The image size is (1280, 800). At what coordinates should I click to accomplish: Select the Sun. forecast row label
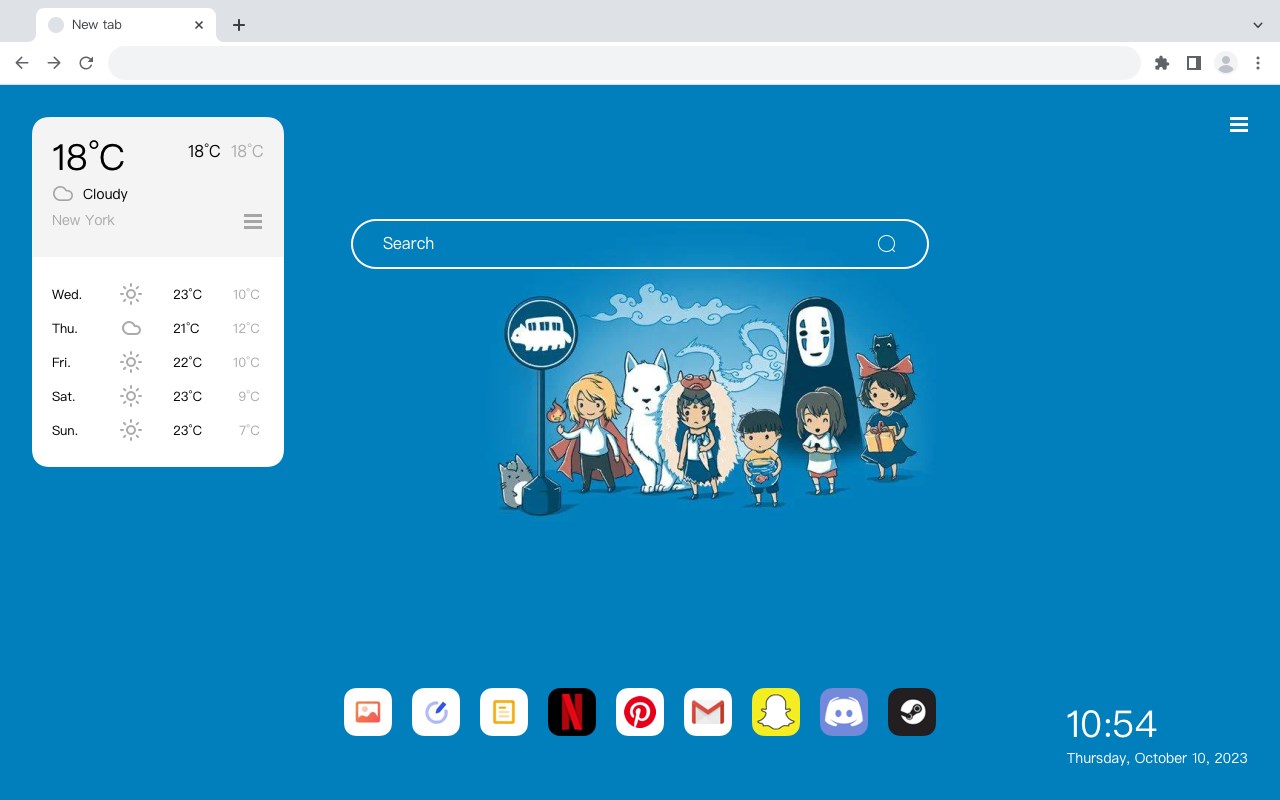tap(65, 431)
